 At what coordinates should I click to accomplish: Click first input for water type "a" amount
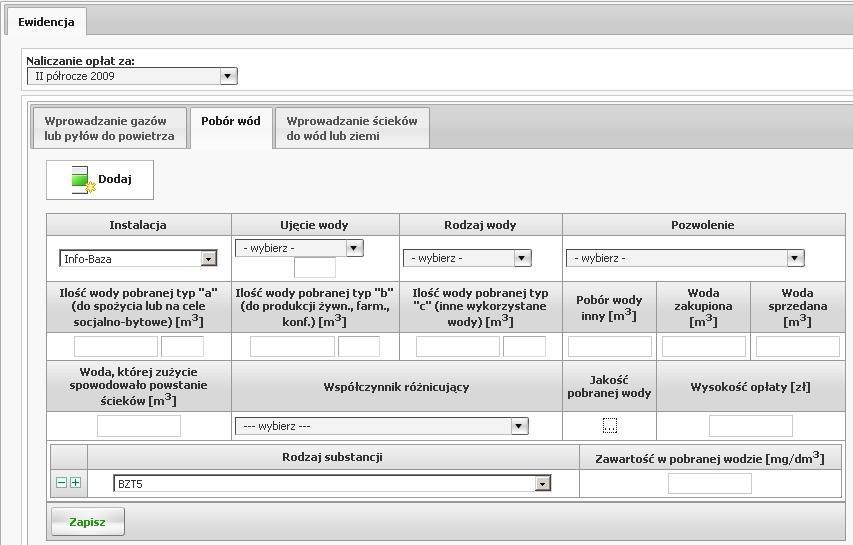[x=115, y=346]
